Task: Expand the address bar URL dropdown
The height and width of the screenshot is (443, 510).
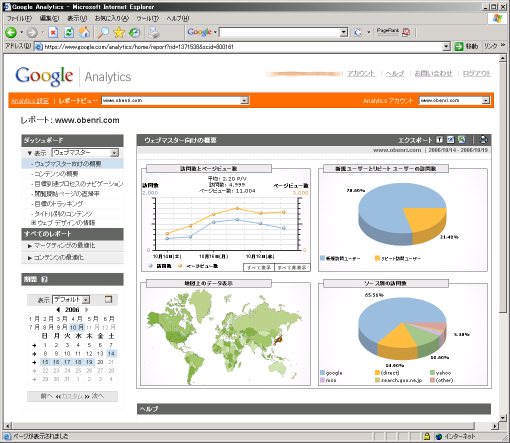Action: coord(446,47)
